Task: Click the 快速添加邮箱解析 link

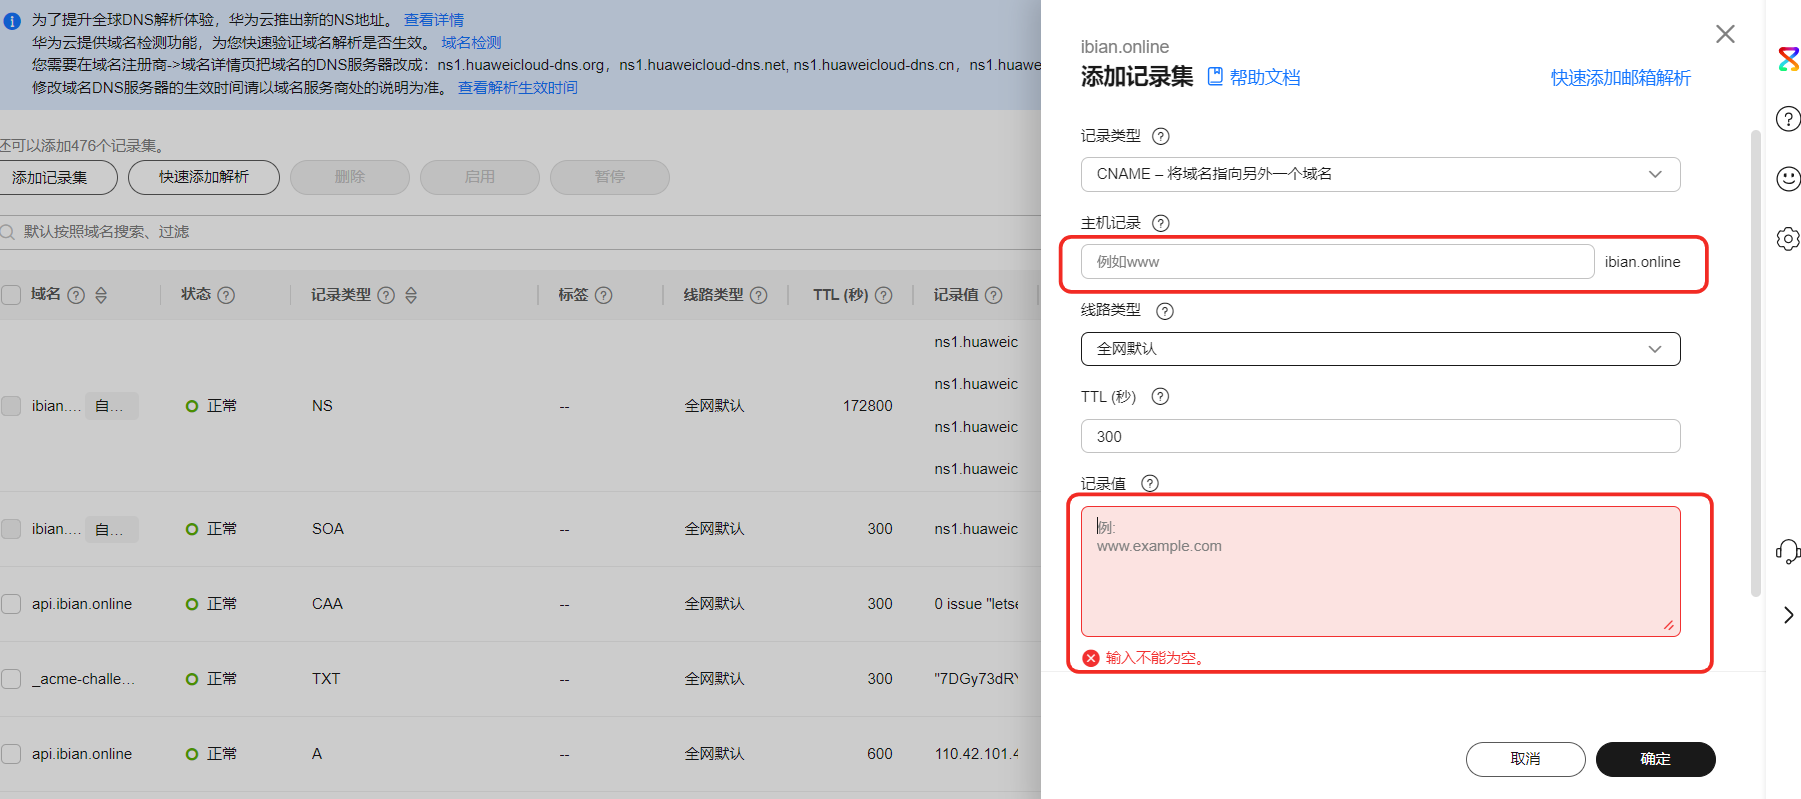Action: pyautogui.click(x=1620, y=78)
